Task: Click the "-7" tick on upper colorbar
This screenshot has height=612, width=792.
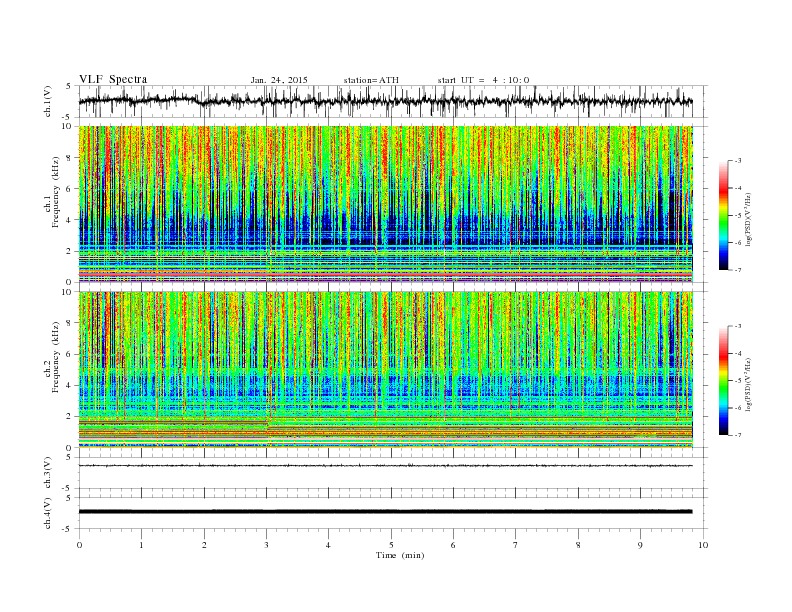Action: 738,270
